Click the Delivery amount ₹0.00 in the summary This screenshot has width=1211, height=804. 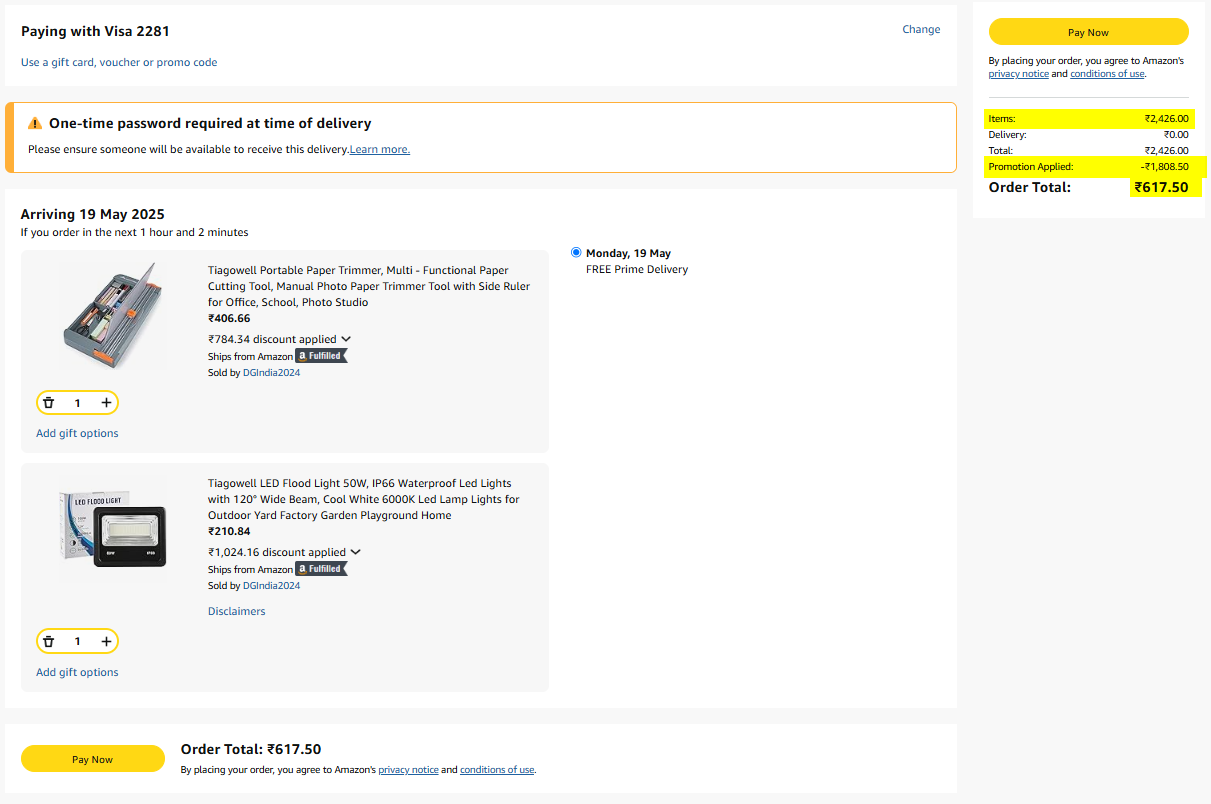click(1176, 134)
